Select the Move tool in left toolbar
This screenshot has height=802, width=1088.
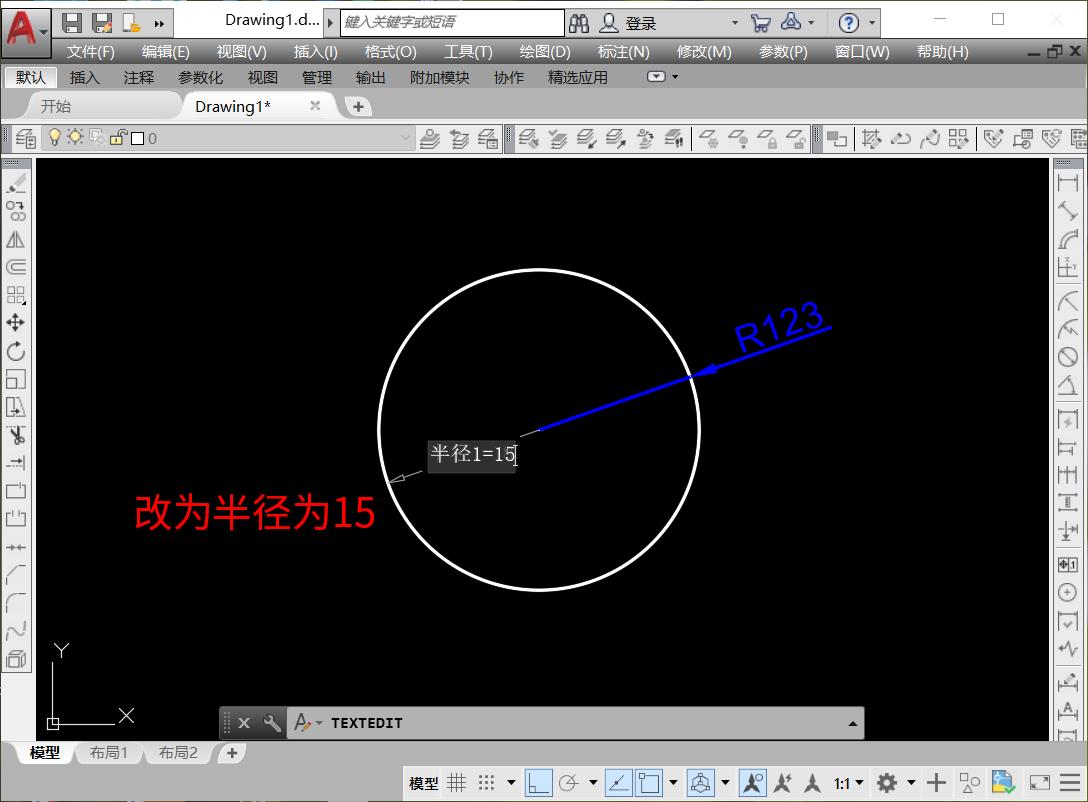[x=16, y=322]
